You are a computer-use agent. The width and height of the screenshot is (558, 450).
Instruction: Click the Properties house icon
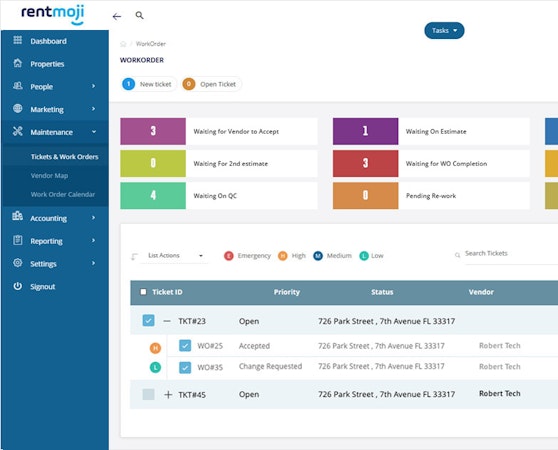tap(17, 63)
